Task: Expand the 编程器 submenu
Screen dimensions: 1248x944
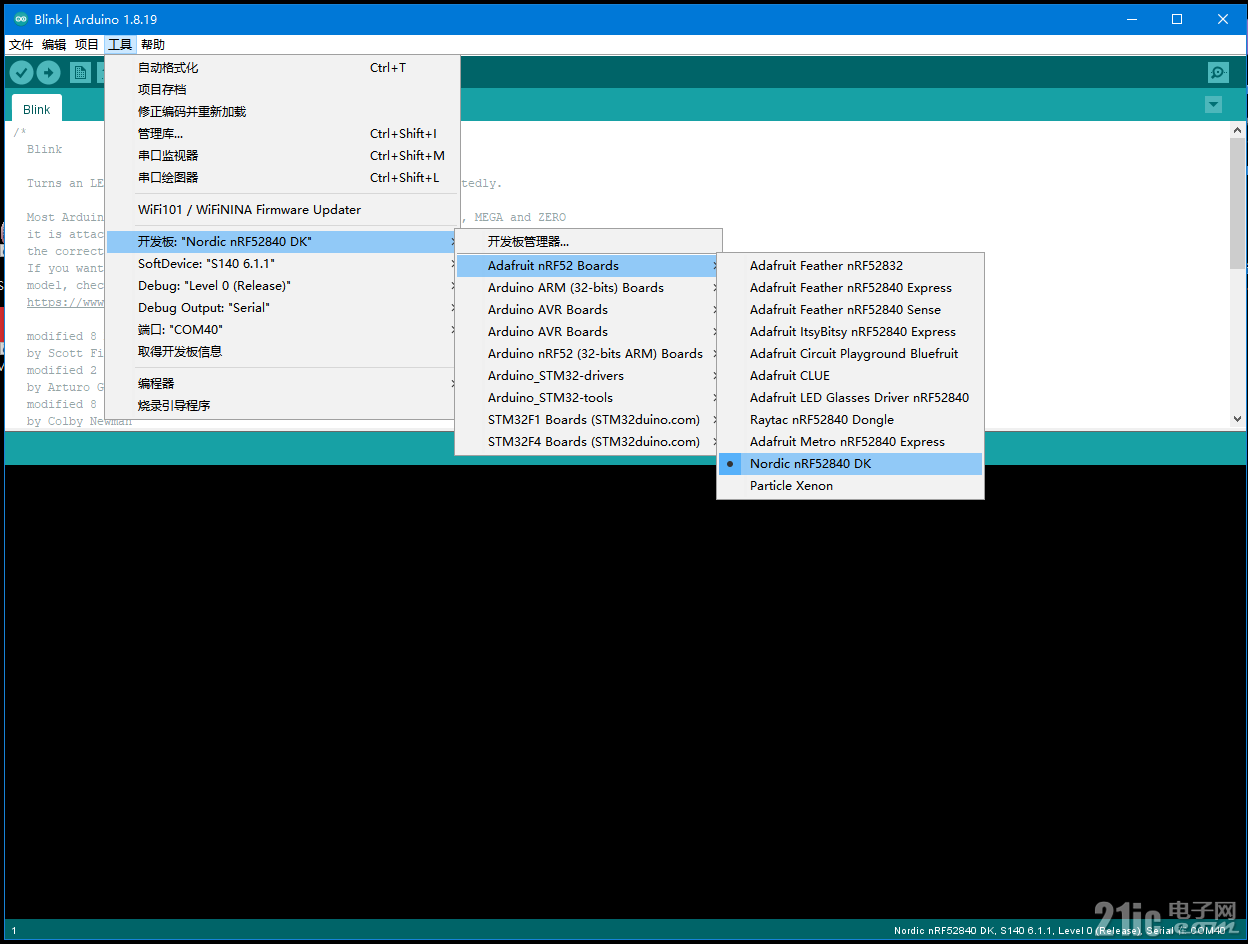Action: click(x=283, y=384)
